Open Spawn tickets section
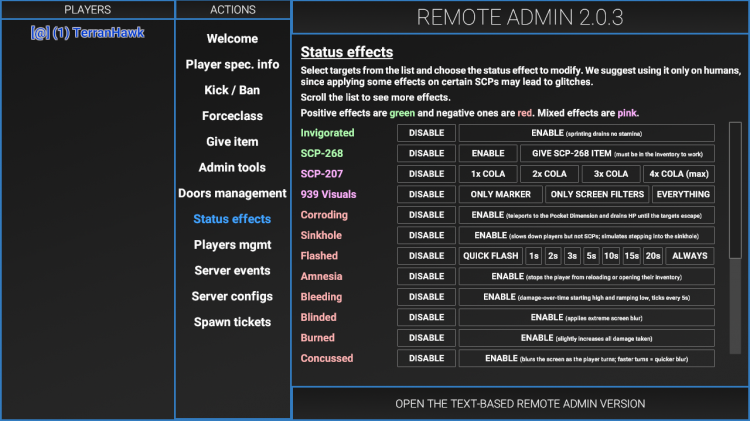Screen dimensions: 750x421 pyautogui.click(x=232, y=322)
